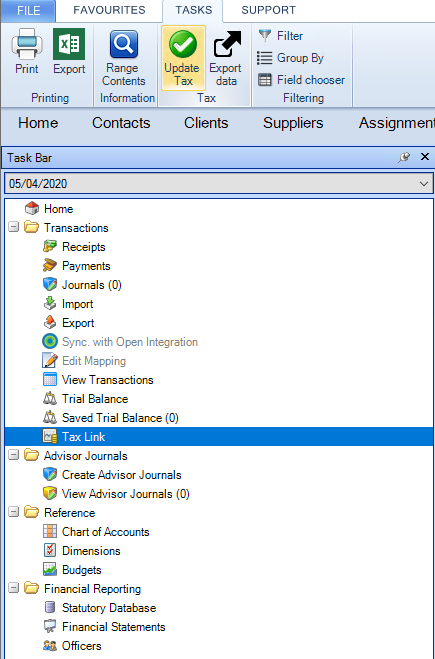Click the Group By list icon
Viewport: 435px width, 659px height.
265,58
